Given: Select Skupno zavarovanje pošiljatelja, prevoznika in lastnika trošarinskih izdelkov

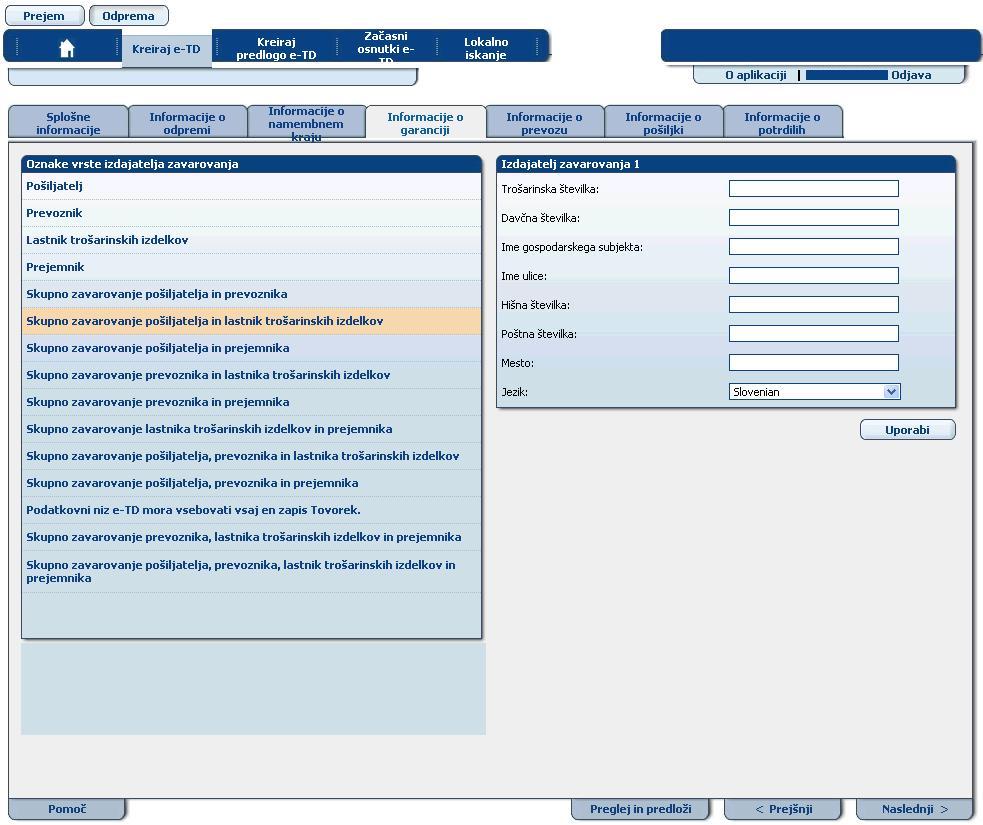Looking at the screenshot, I should (x=251, y=456).
